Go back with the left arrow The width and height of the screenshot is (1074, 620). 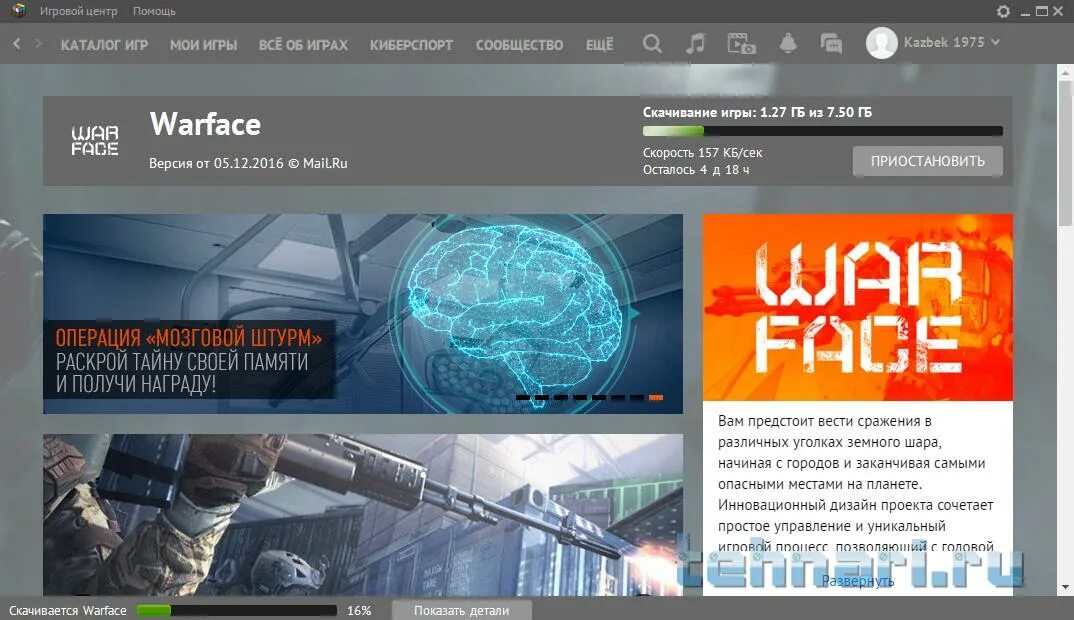pos(16,43)
